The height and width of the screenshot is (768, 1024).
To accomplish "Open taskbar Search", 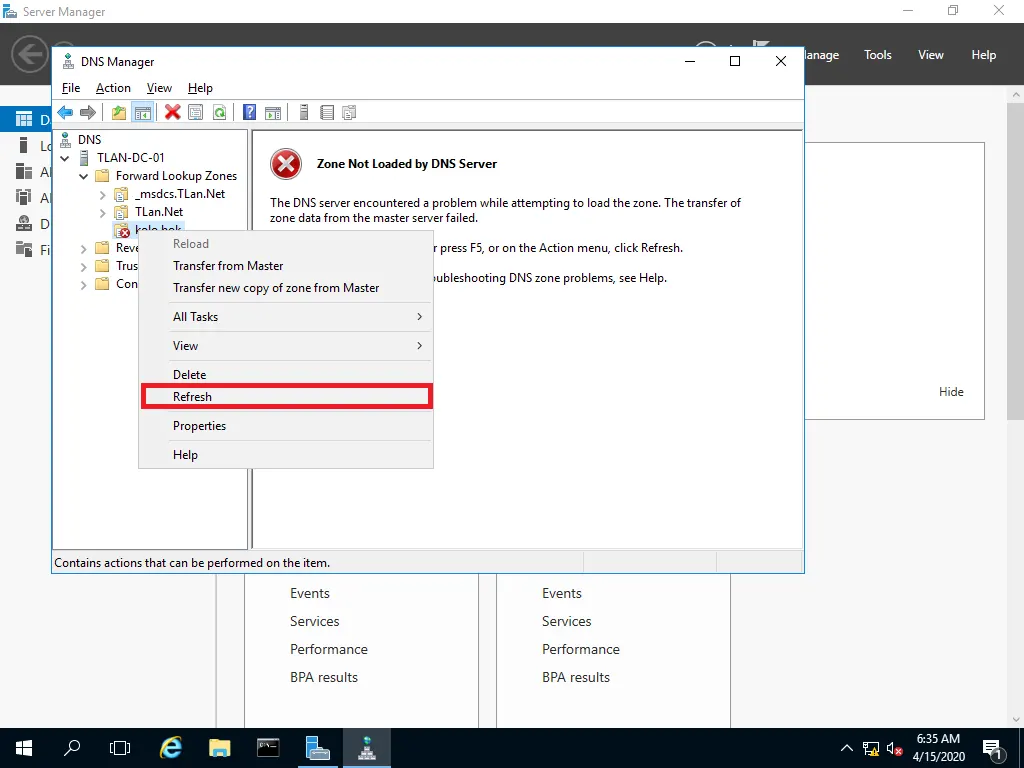I will [x=72, y=748].
